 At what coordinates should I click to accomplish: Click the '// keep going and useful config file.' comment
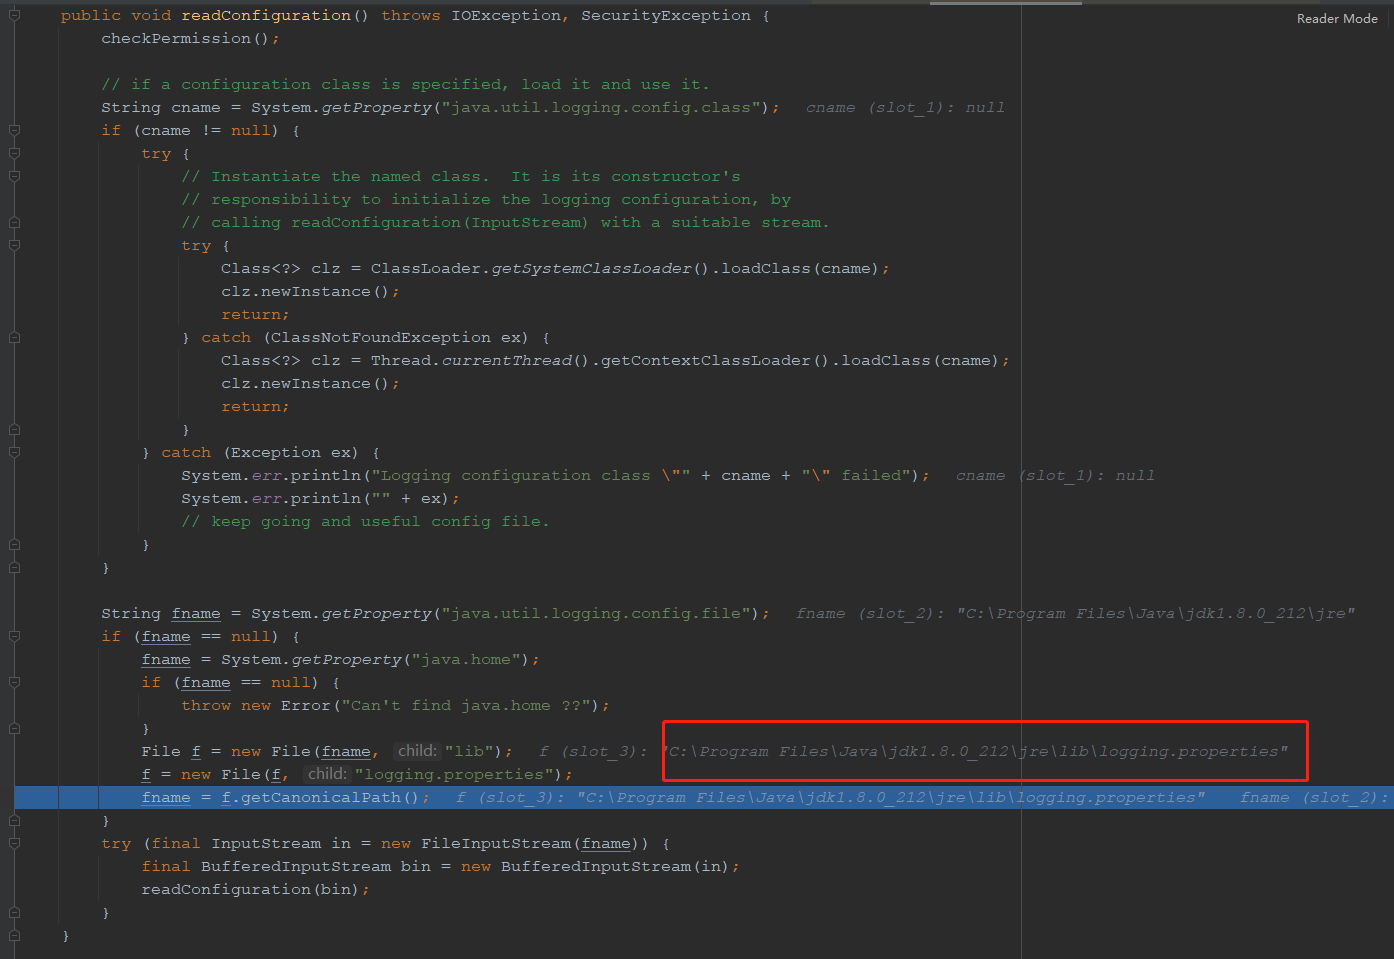[365, 521]
